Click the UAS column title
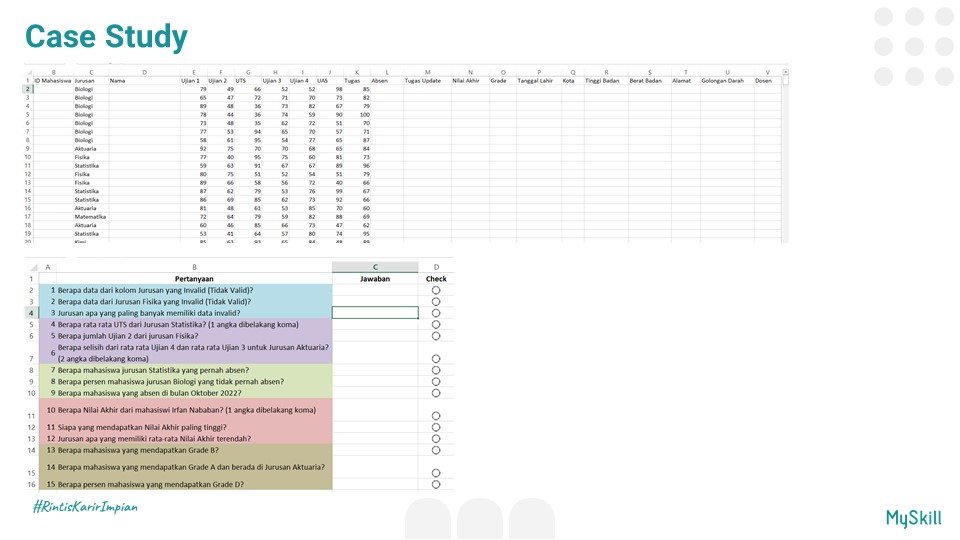Image resolution: width=960 pixels, height=540 pixels. (323, 81)
